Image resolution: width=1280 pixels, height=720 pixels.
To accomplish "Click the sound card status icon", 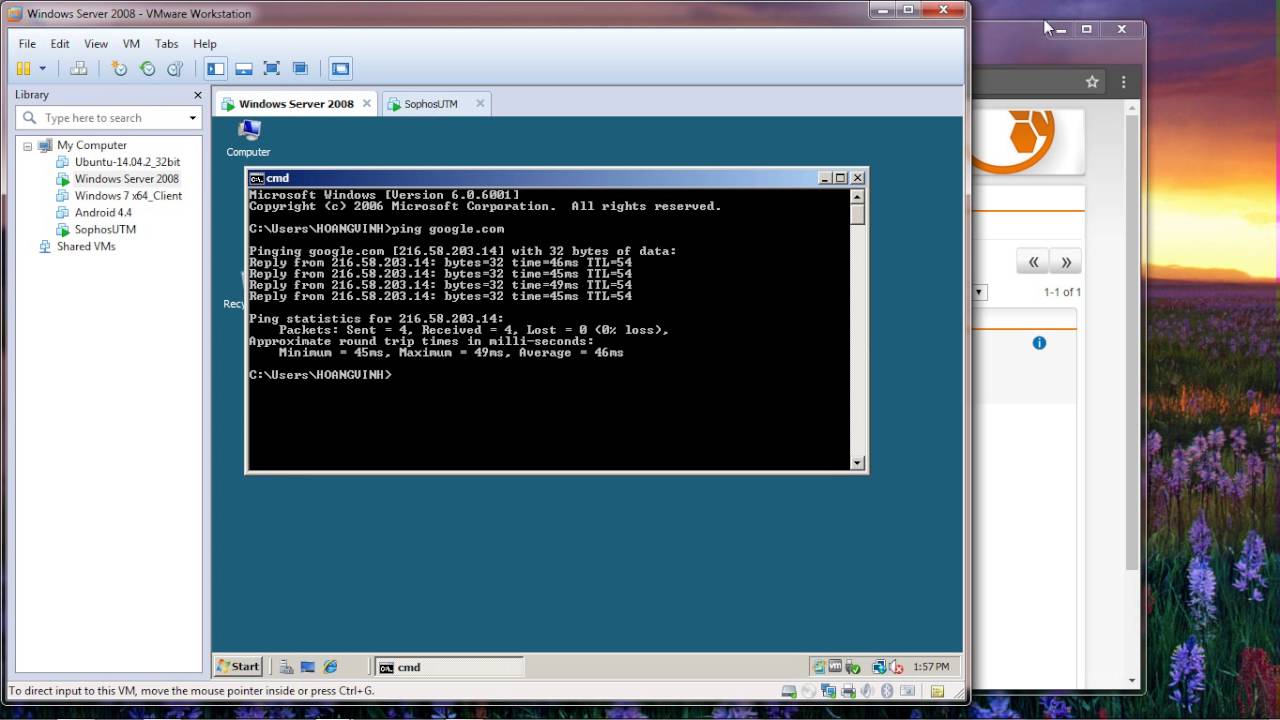I will click(x=867, y=691).
